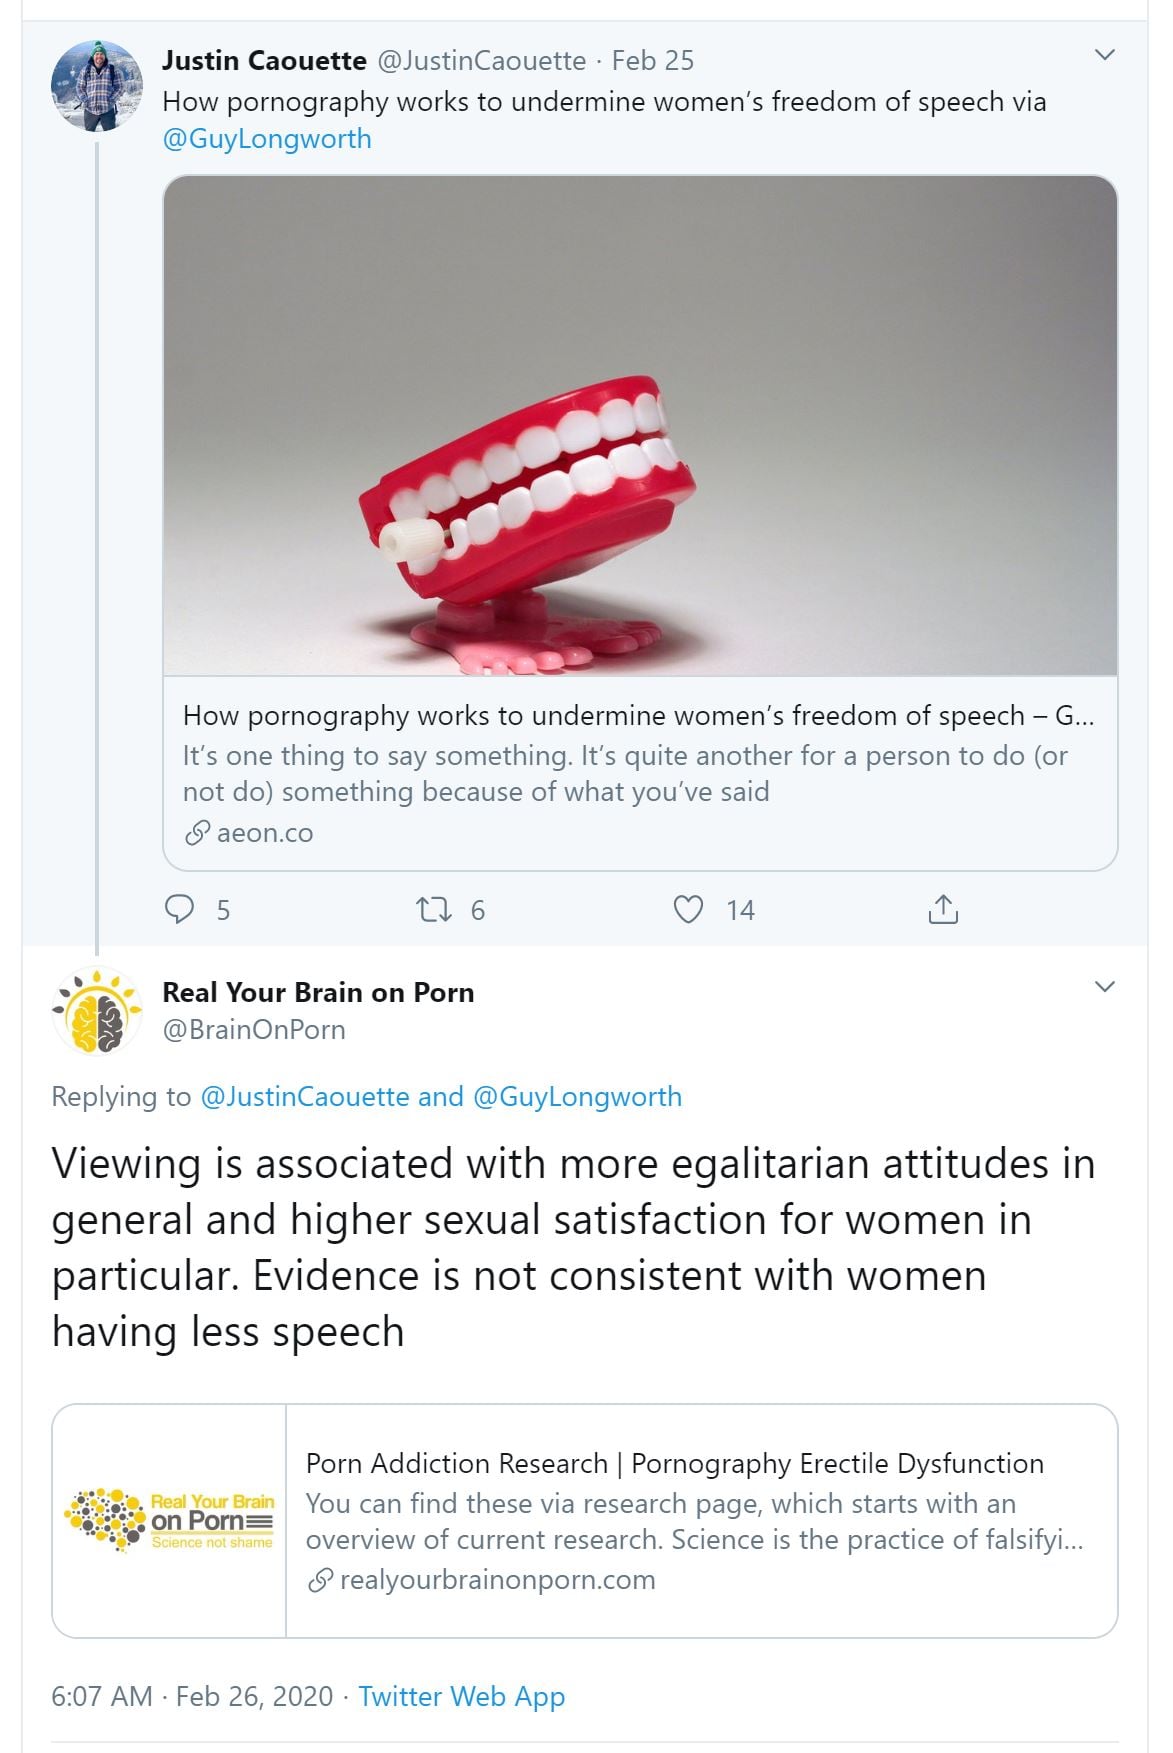Click the @JustinCaouette link in Replying to

point(305,1097)
